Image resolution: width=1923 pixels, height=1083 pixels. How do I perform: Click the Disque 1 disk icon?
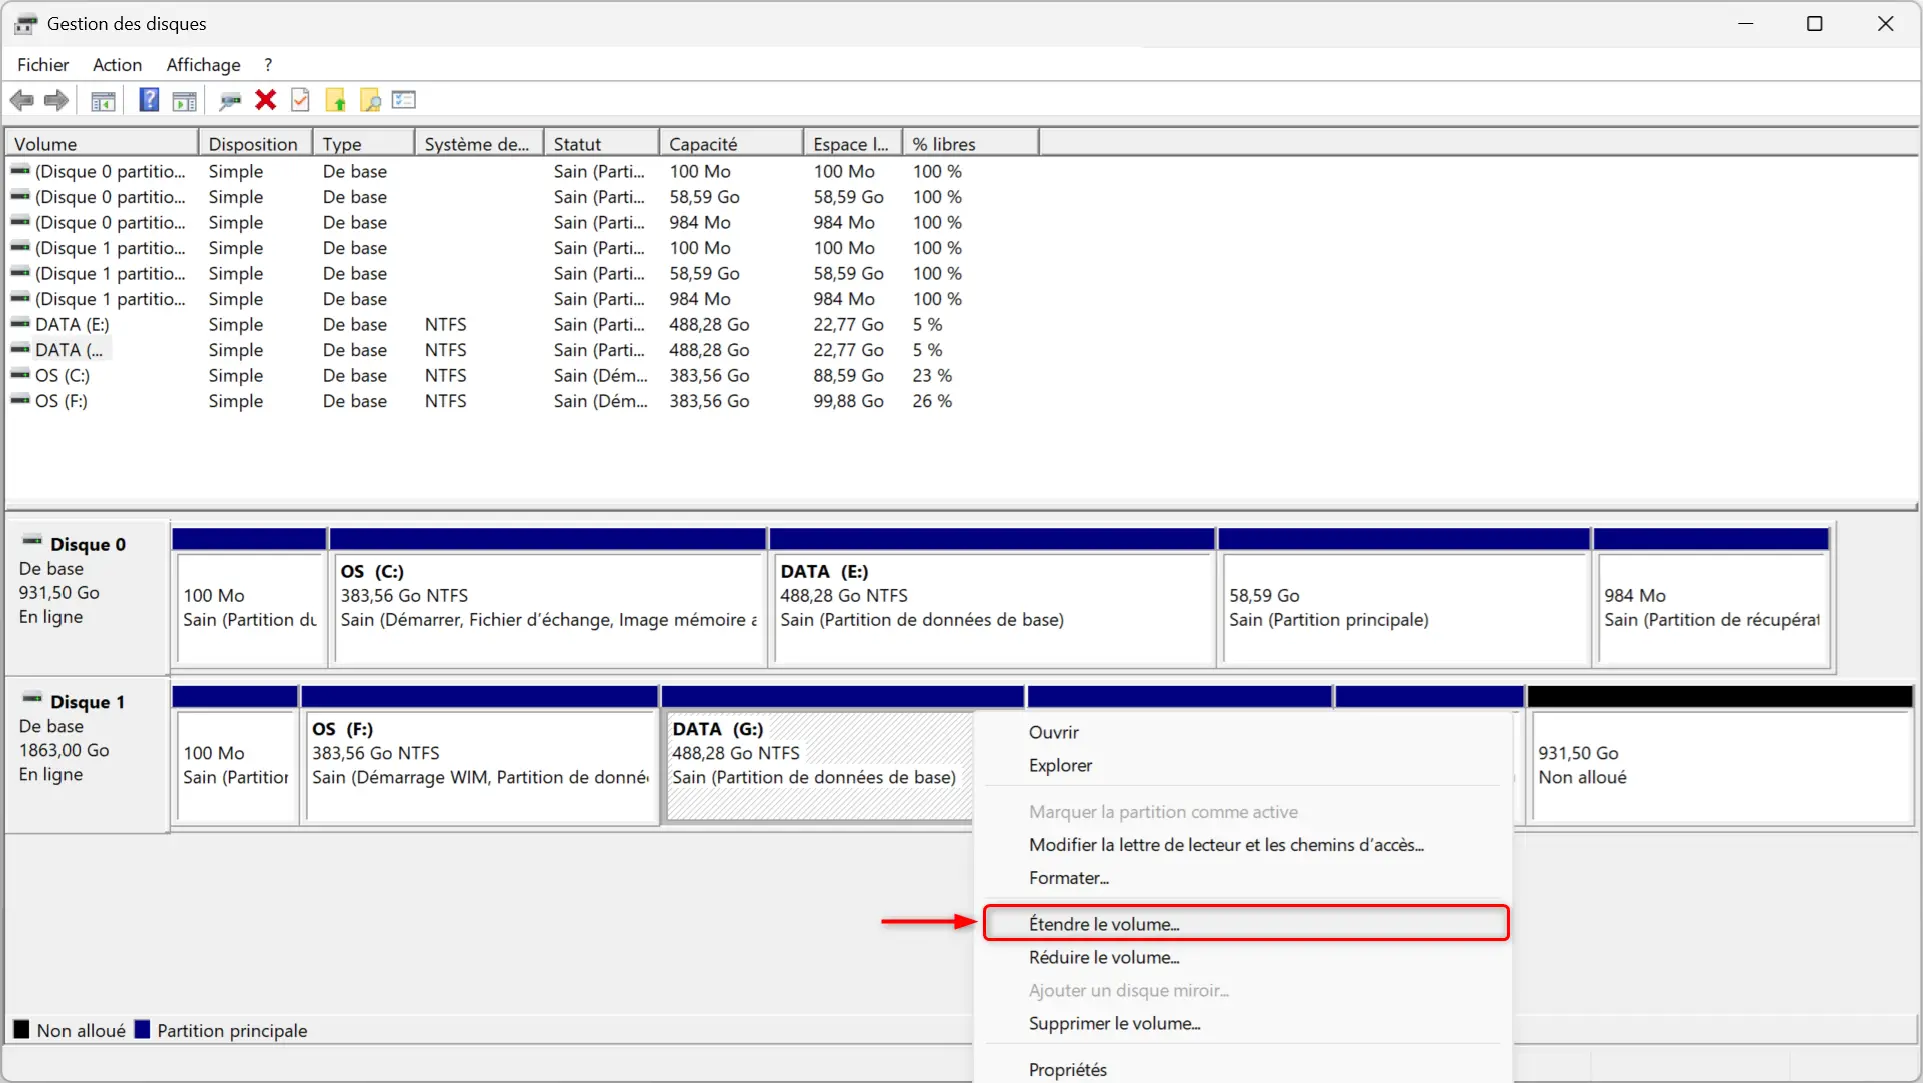(x=32, y=699)
